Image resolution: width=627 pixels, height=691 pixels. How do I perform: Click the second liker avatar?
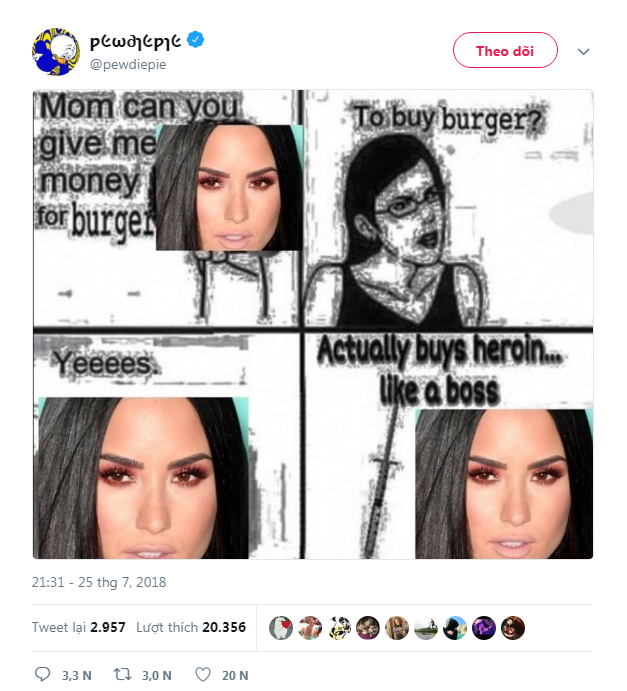[310, 628]
